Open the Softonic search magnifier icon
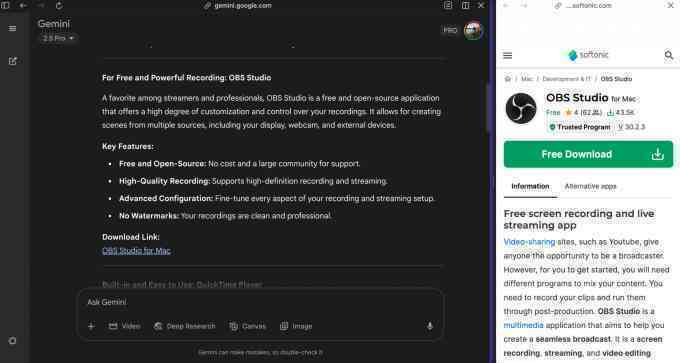The image size is (680, 363). tap(668, 55)
